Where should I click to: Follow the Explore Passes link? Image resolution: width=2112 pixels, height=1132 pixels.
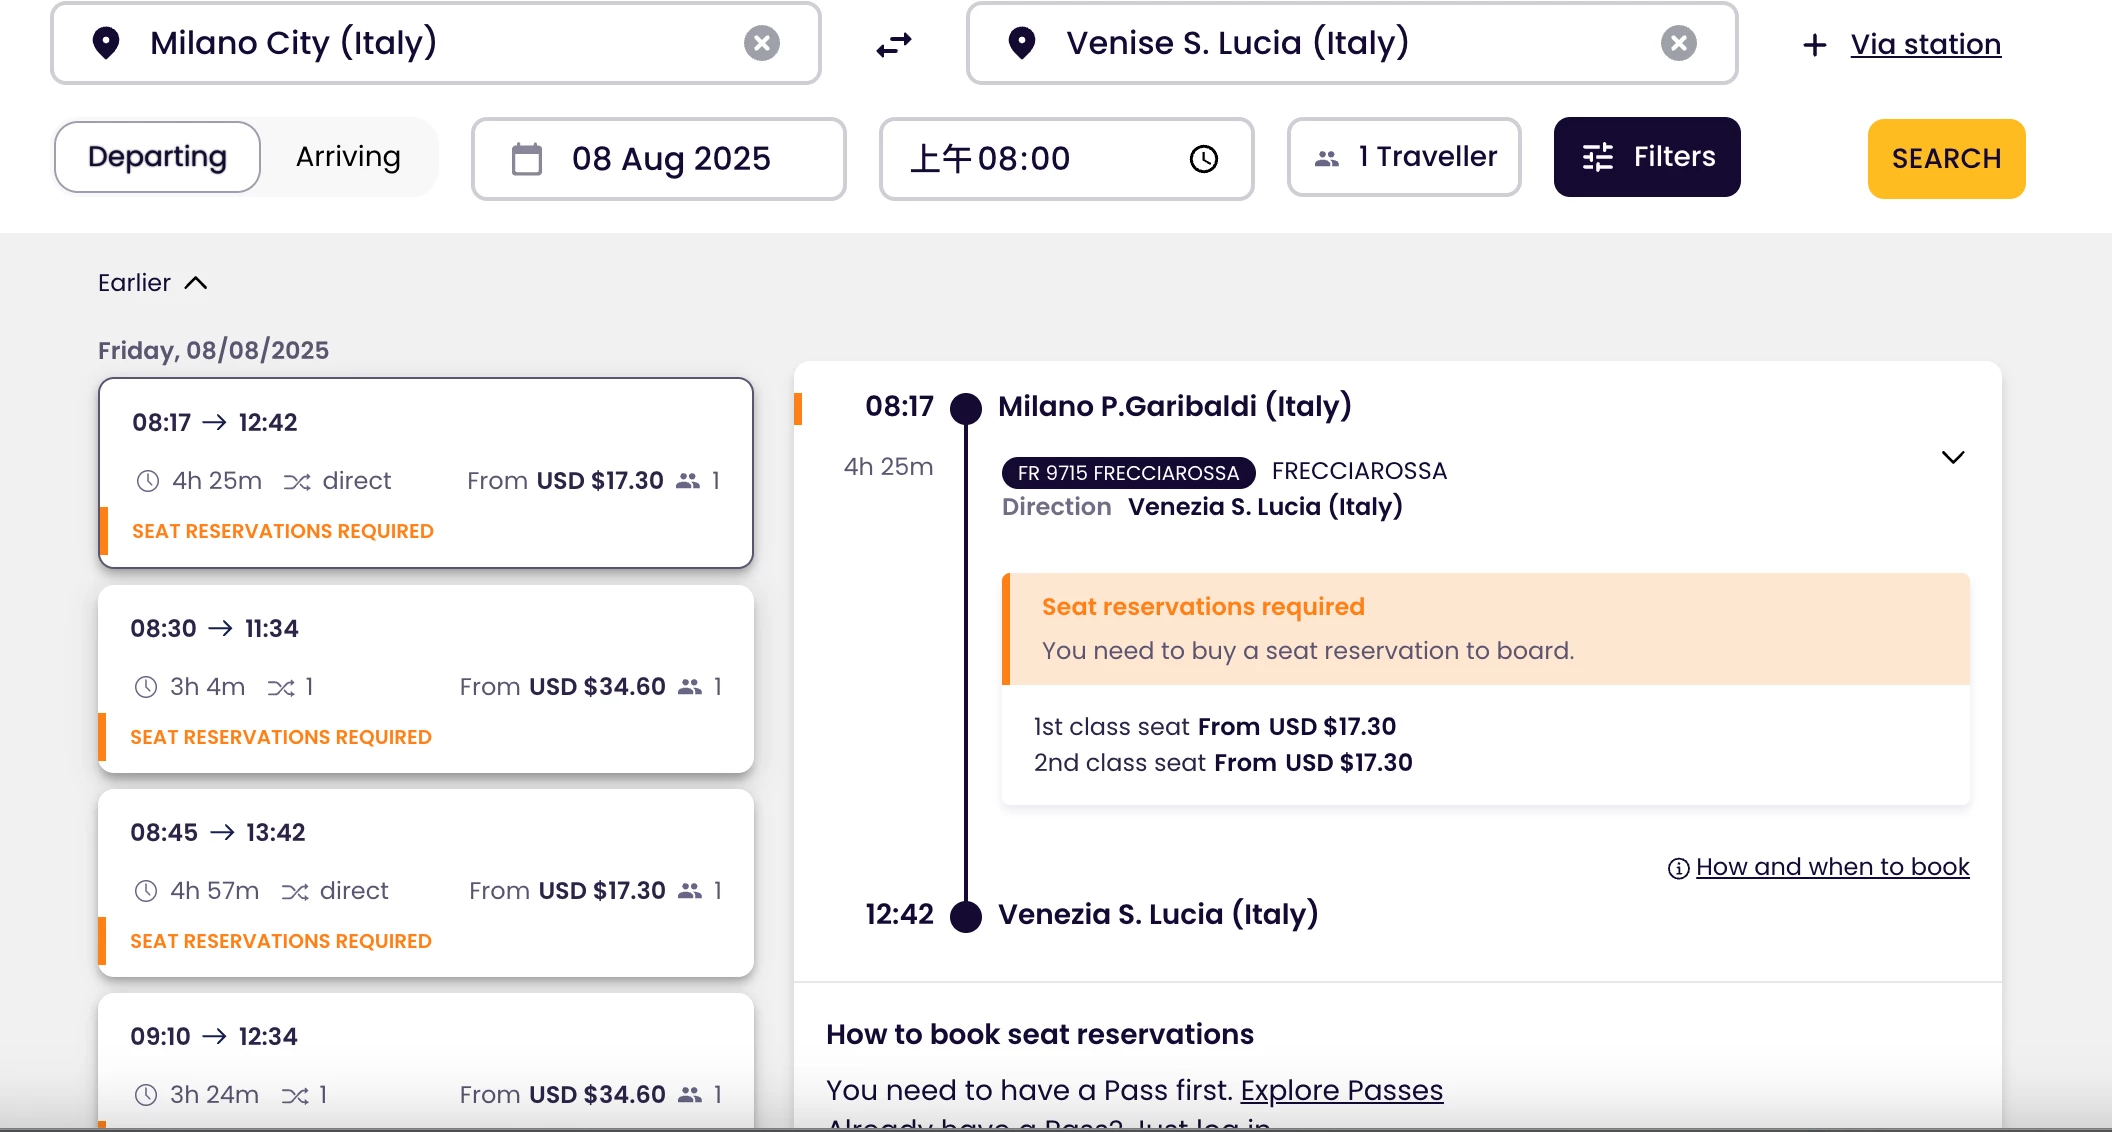[x=1341, y=1090]
